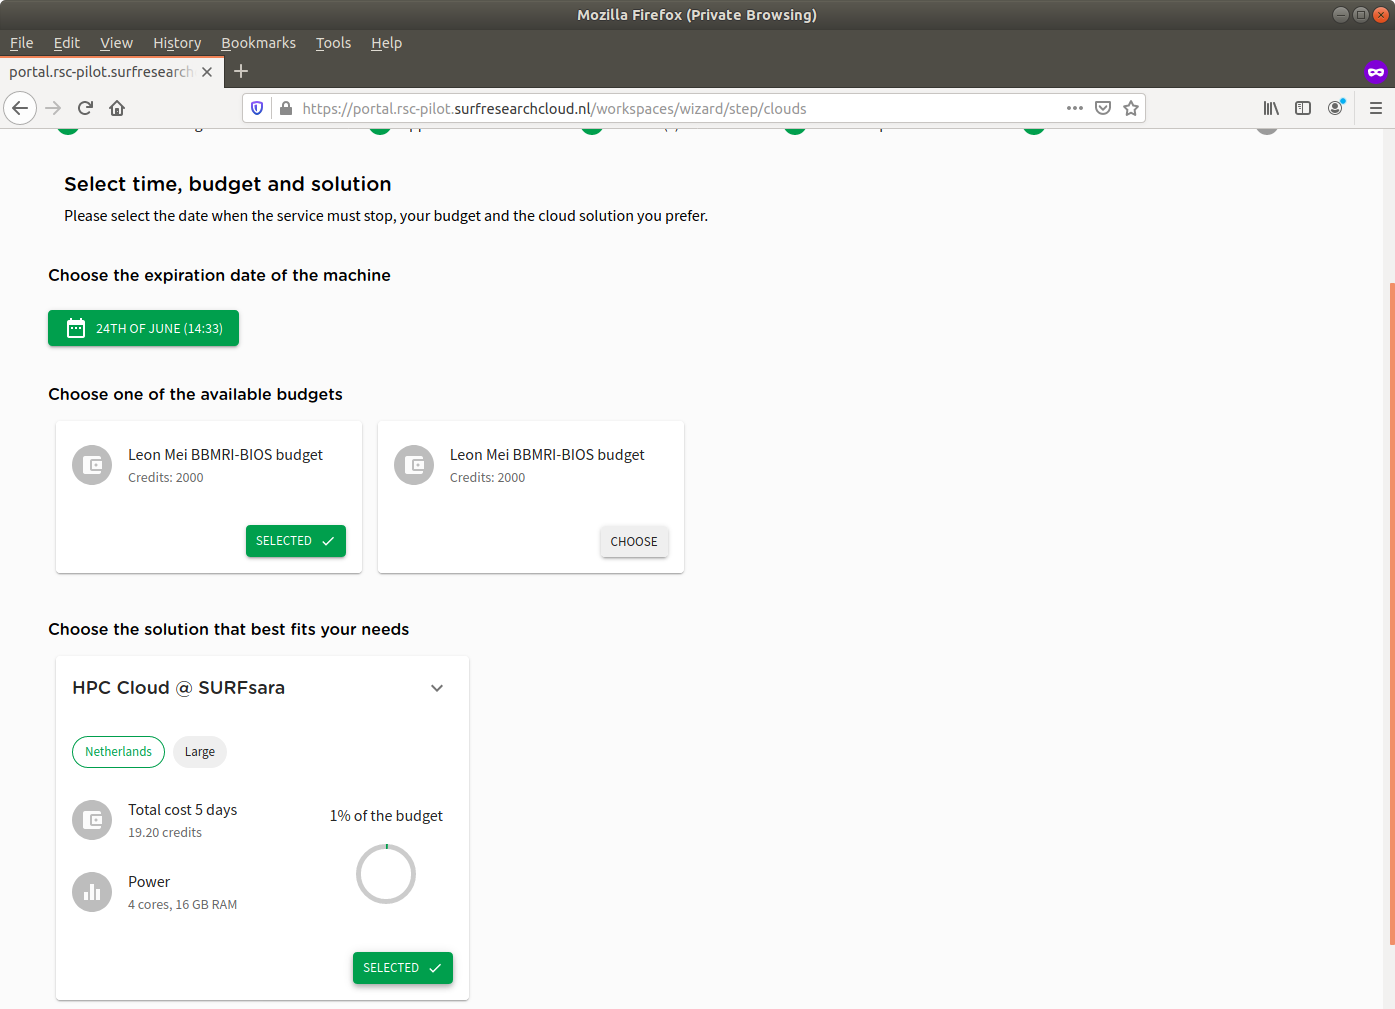Click the private browsing mask icon

coord(1376,71)
